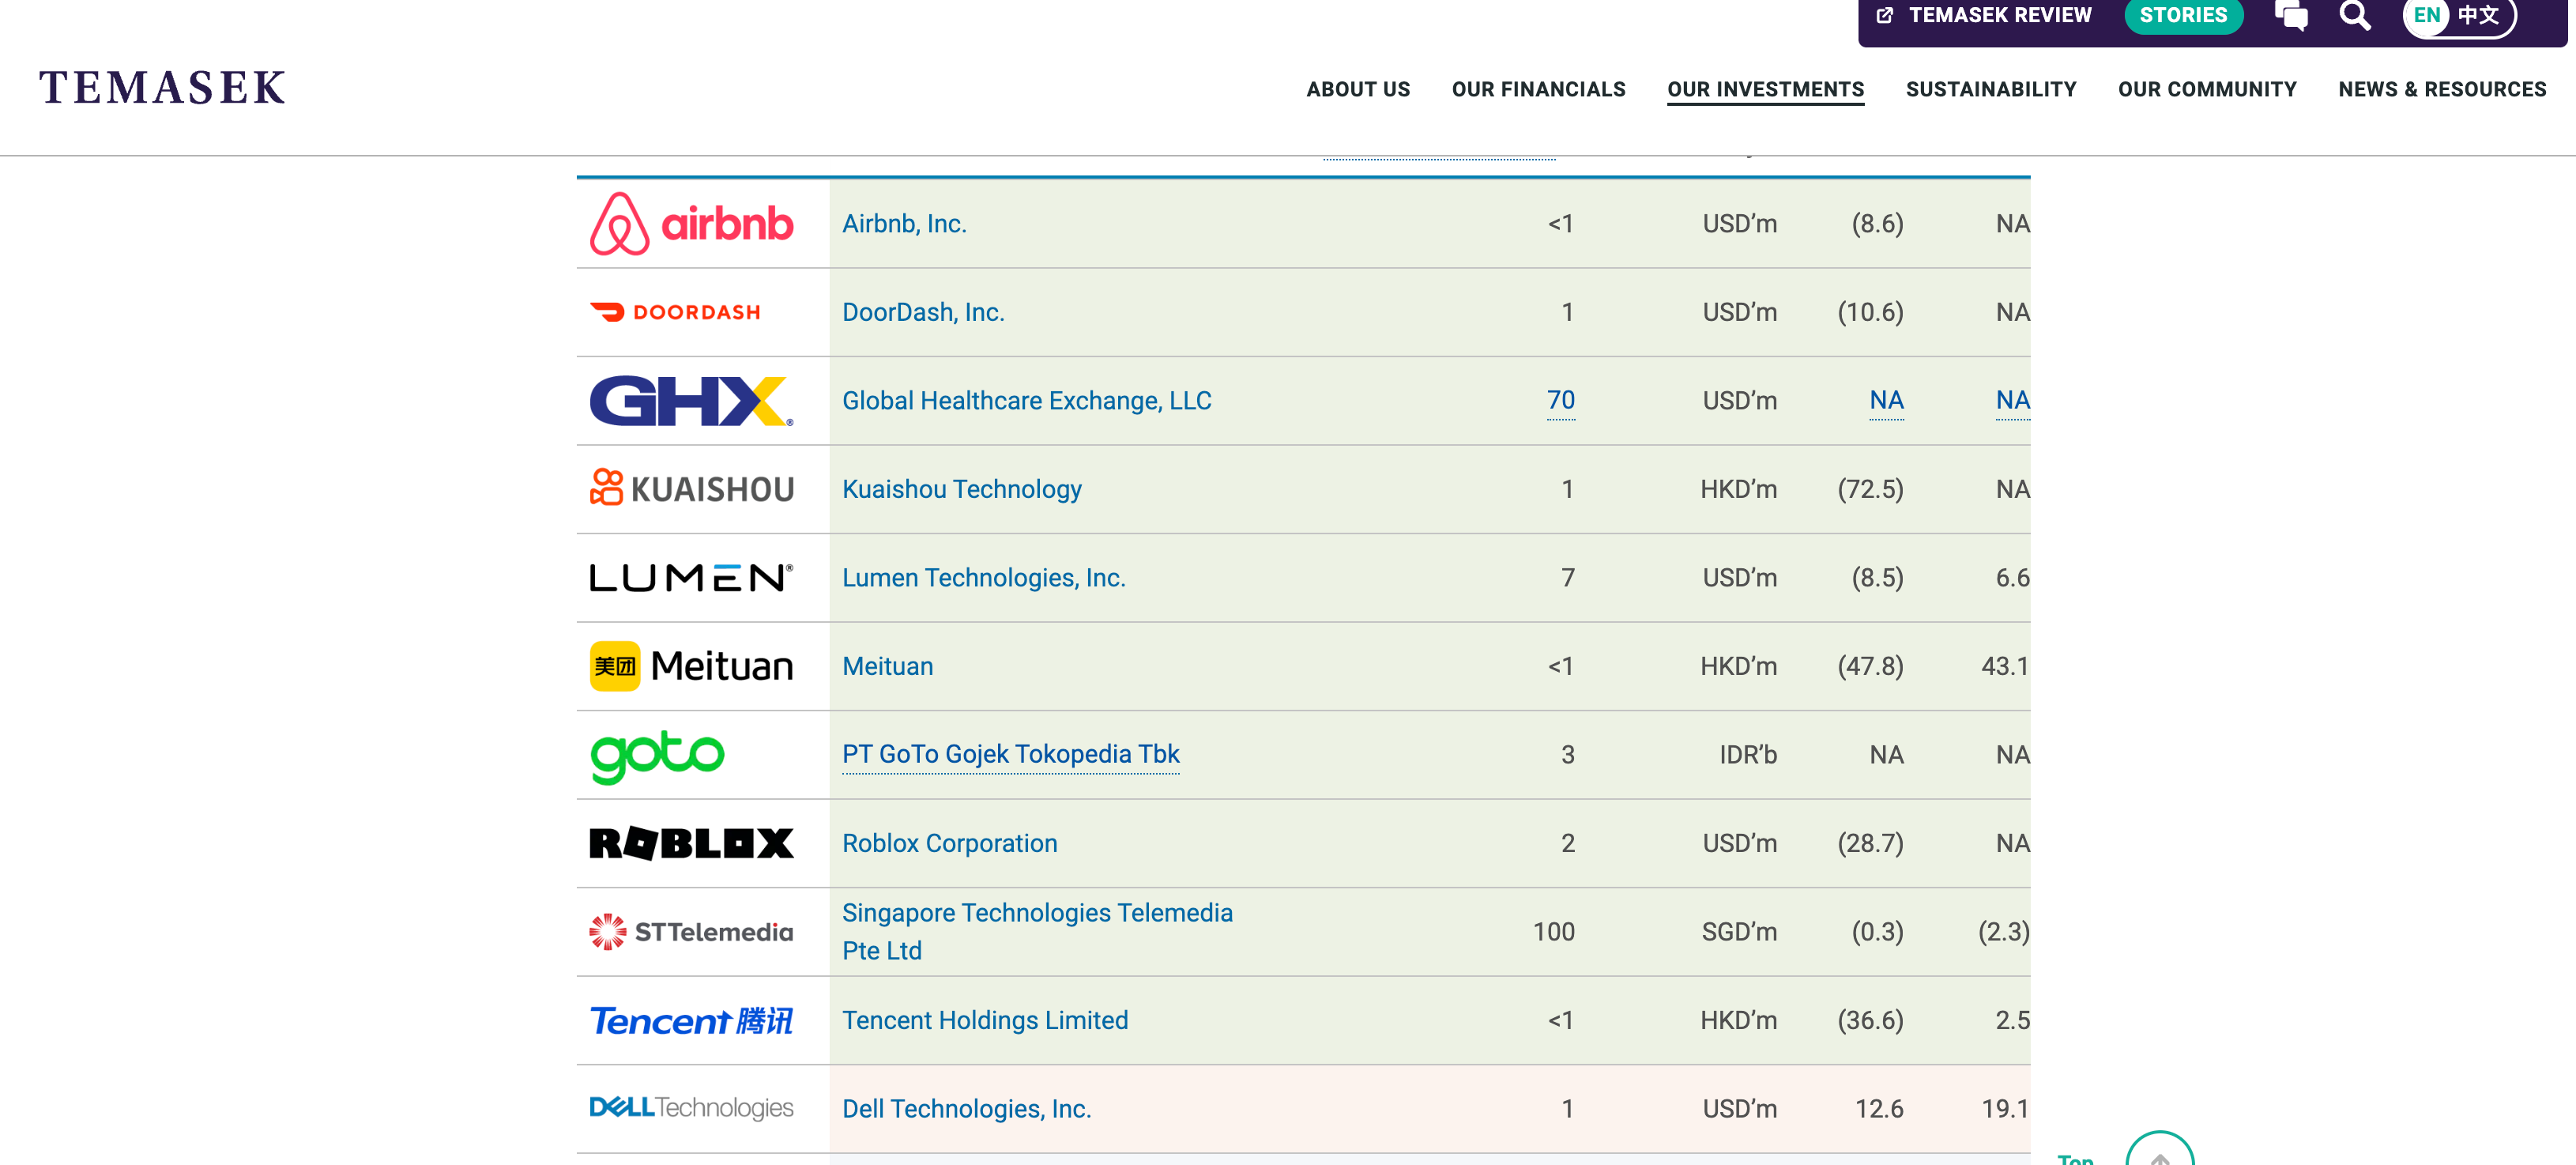The width and height of the screenshot is (2576, 1165).
Task: Click the GoTo logo
Action: pyautogui.click(x=657, y=756)
